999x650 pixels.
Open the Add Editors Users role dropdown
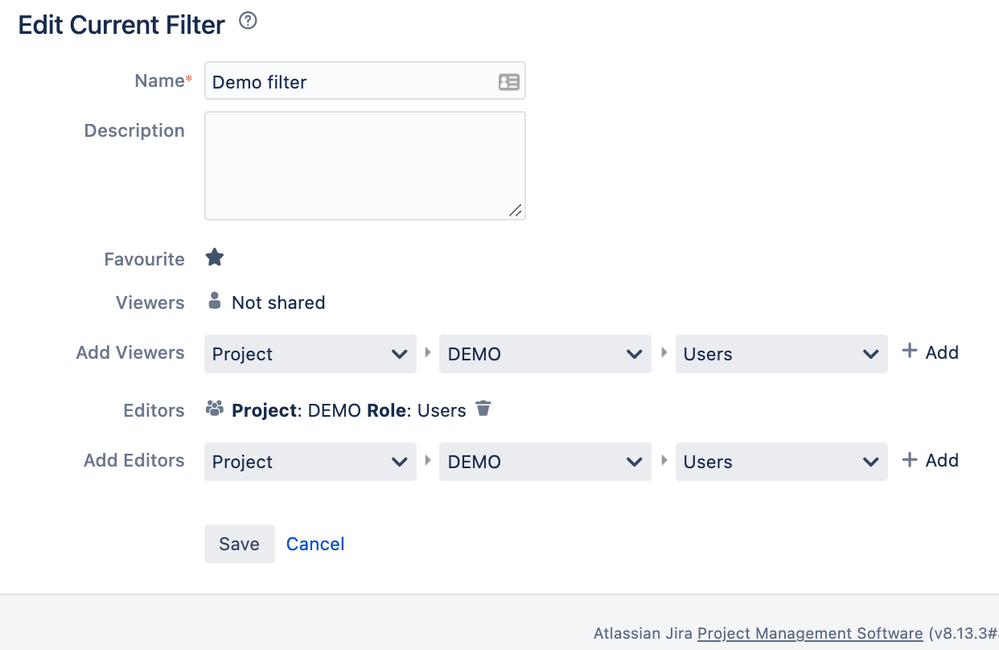click(x=782, y=461)
